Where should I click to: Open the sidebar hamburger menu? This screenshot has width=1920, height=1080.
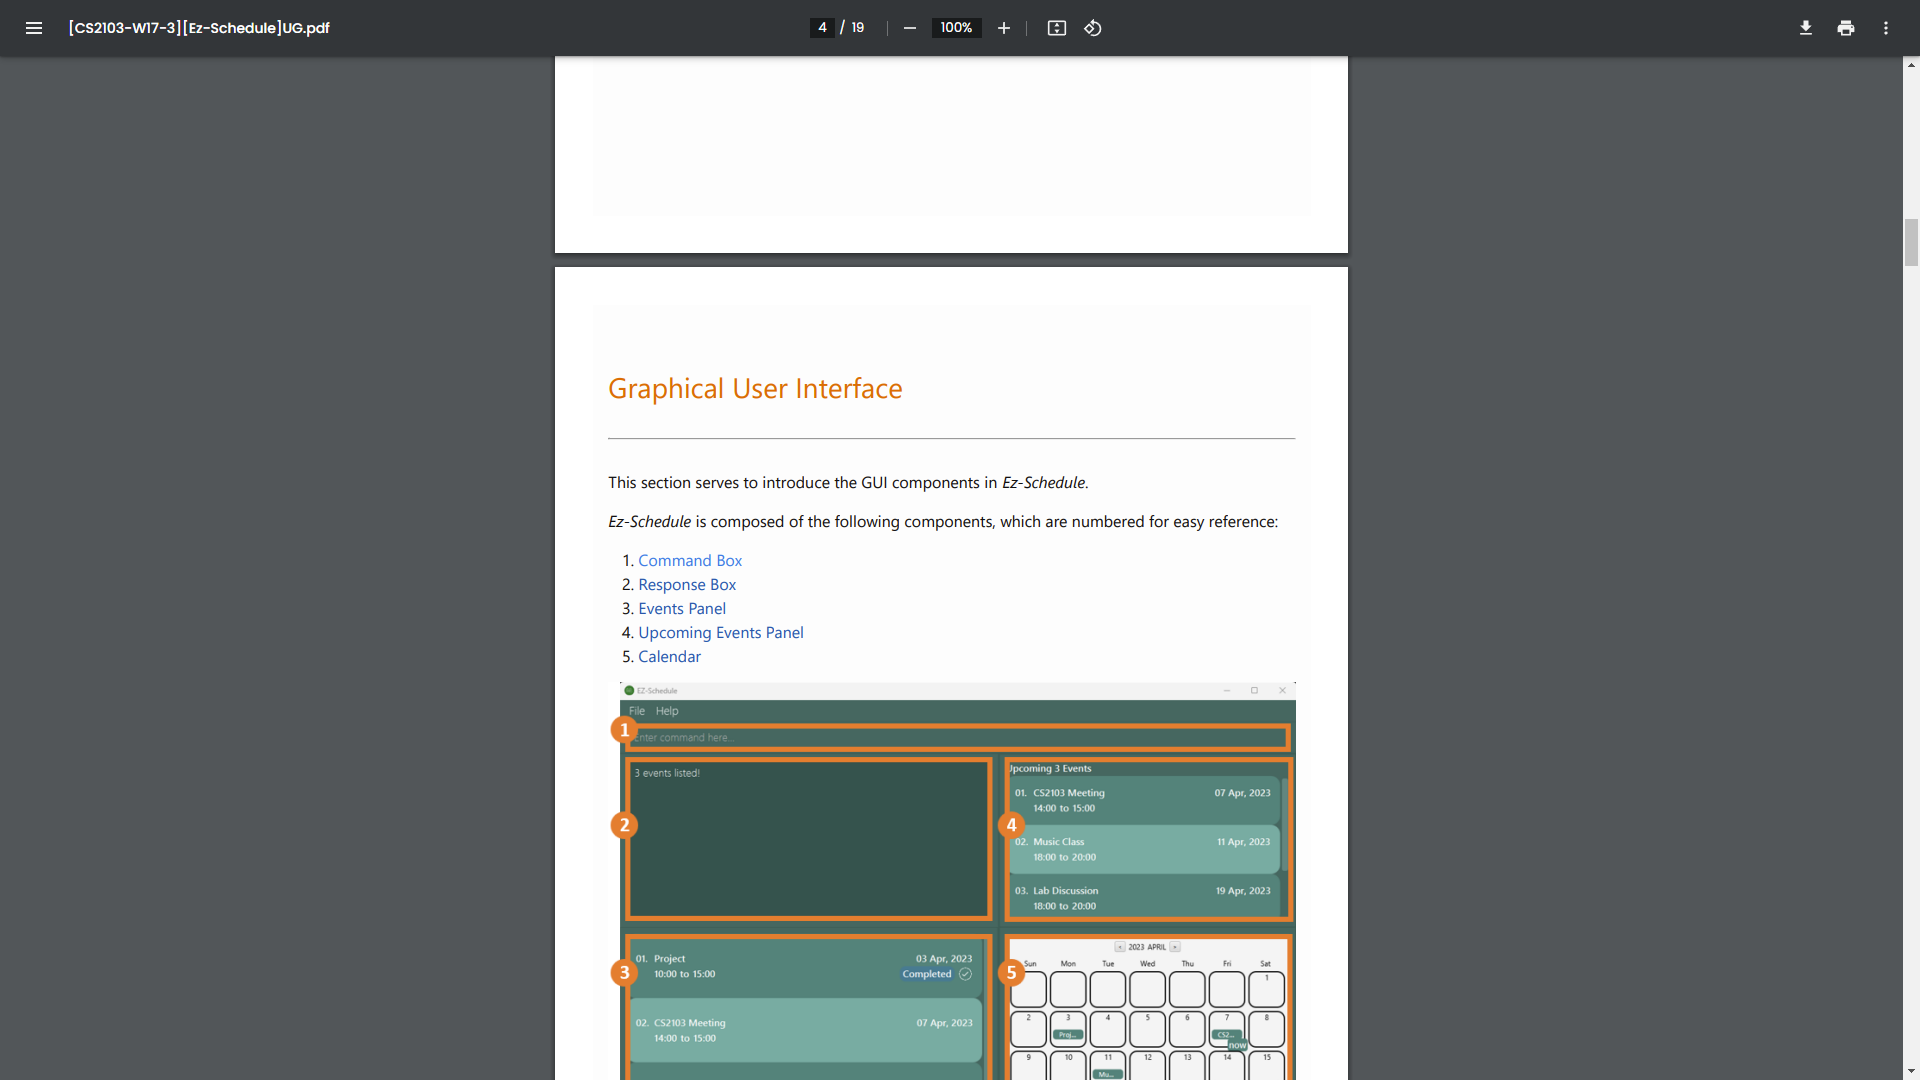pos(34,28)
